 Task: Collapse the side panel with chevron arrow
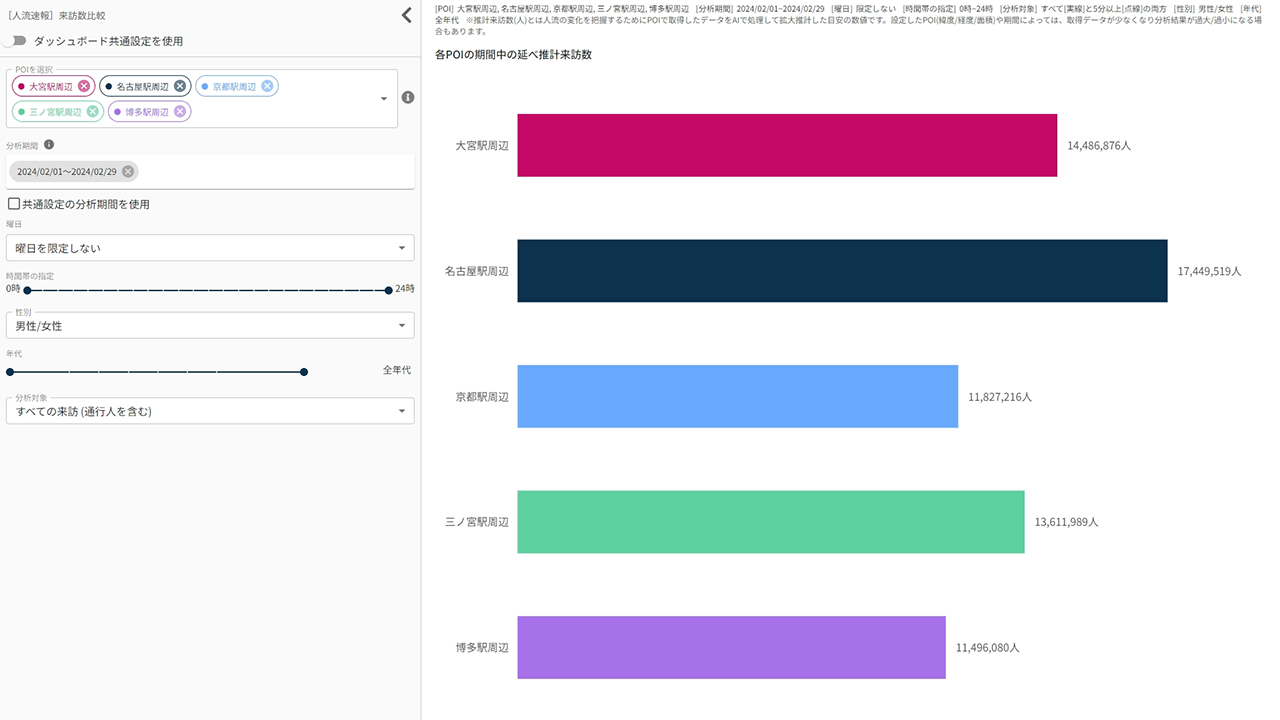click(406, 15)
